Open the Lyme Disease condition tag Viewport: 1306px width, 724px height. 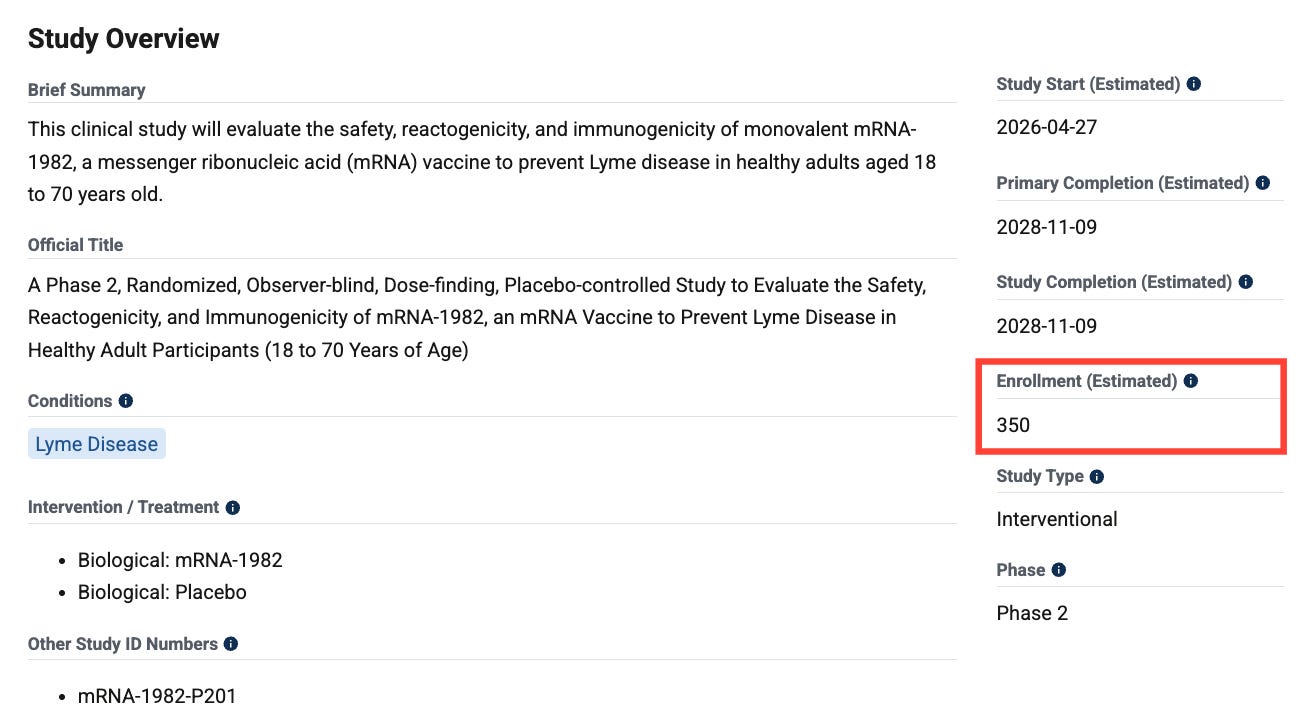[x=97, y=444]
